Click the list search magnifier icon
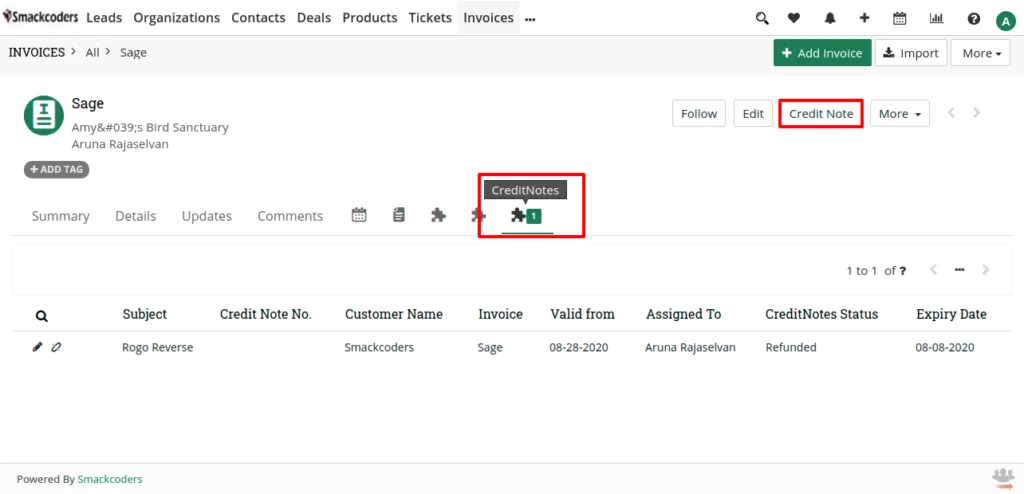Image resolution: width=1024 pixels, height=494 pixels. [x=41, y=316]
